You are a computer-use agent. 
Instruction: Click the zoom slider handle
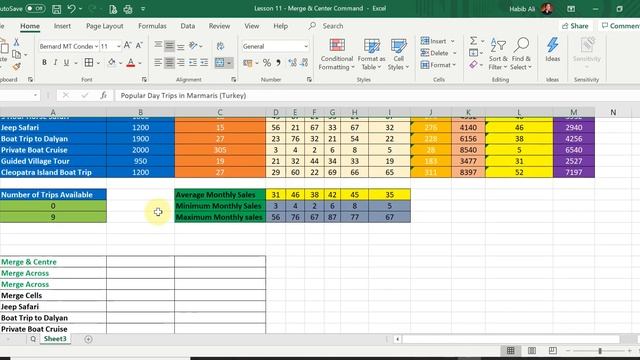600,351
